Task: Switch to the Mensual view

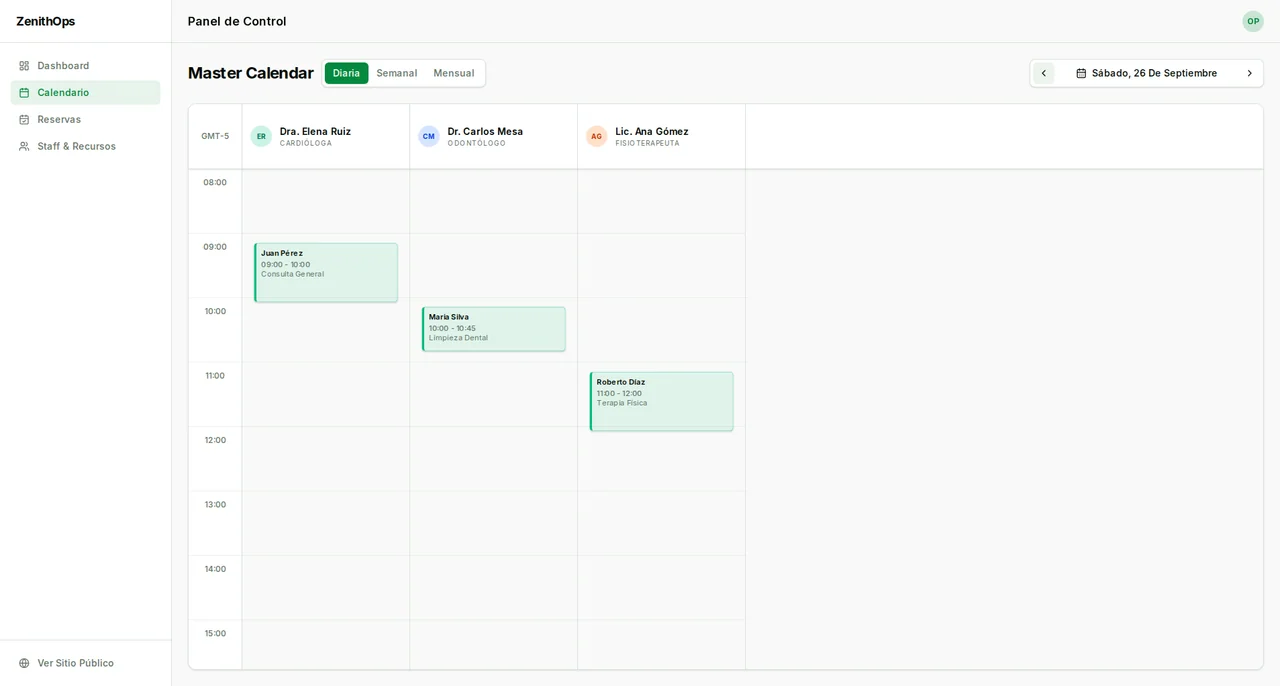Action: click(x=454, y=73)
